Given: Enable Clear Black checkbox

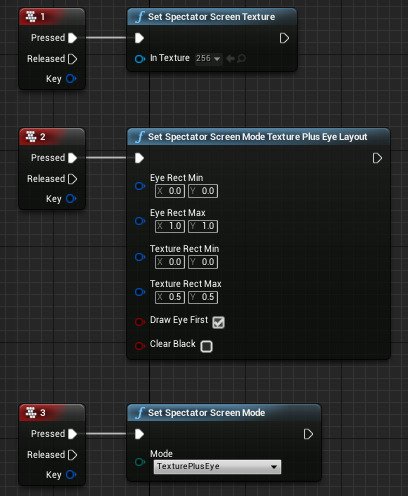Looking at the screenshot, I should point(206,346).
